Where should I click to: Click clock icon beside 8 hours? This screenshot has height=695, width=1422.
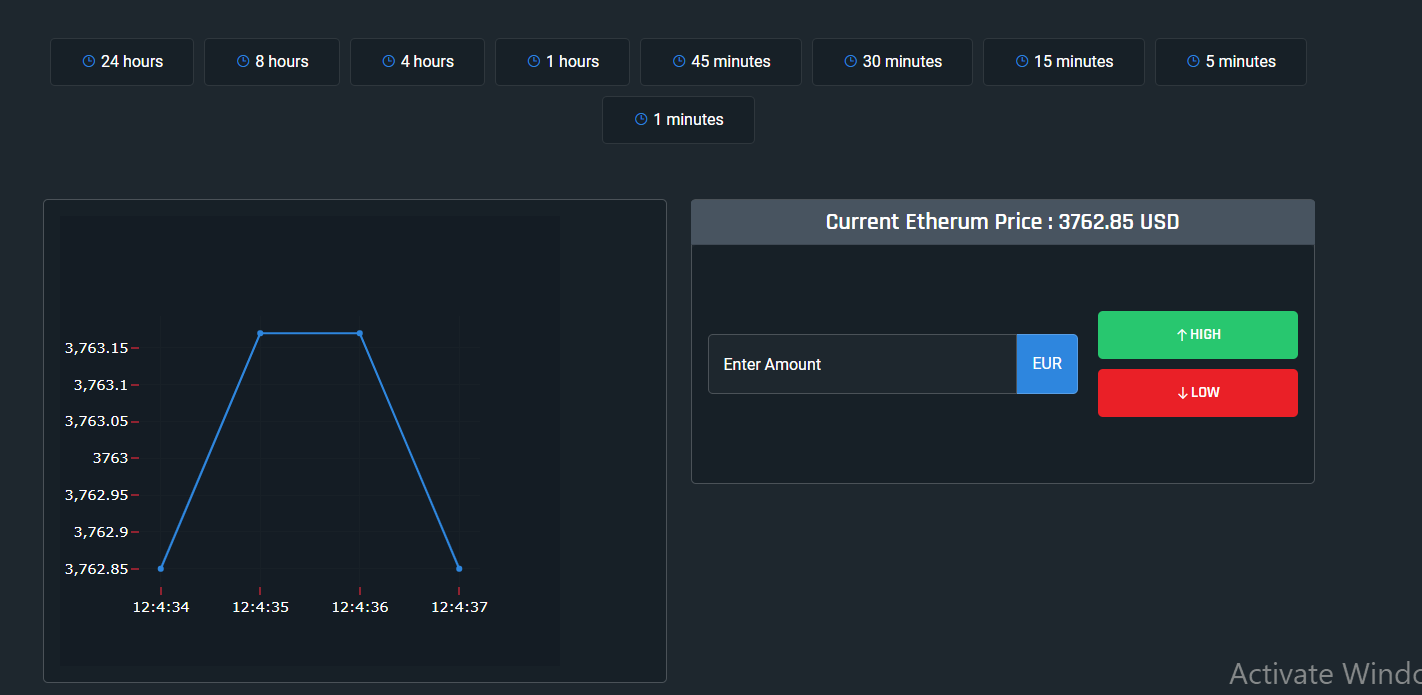pos(243,62)
